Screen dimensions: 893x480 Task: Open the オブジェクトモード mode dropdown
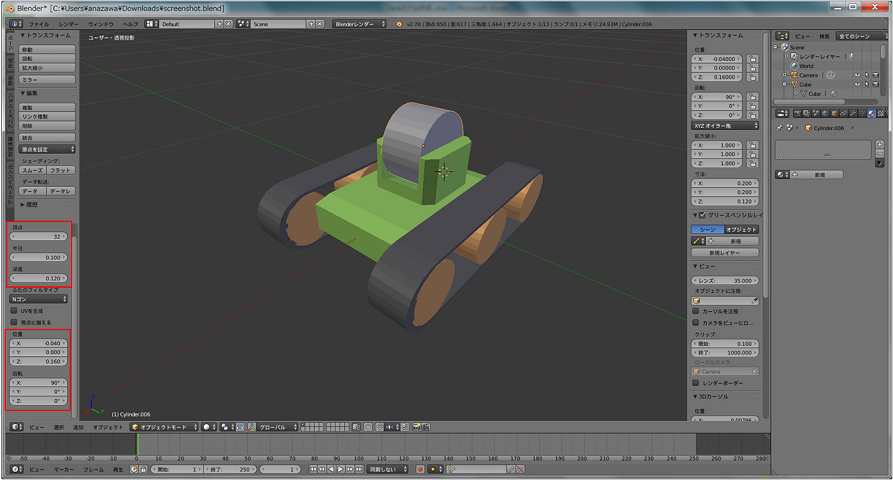163,426
